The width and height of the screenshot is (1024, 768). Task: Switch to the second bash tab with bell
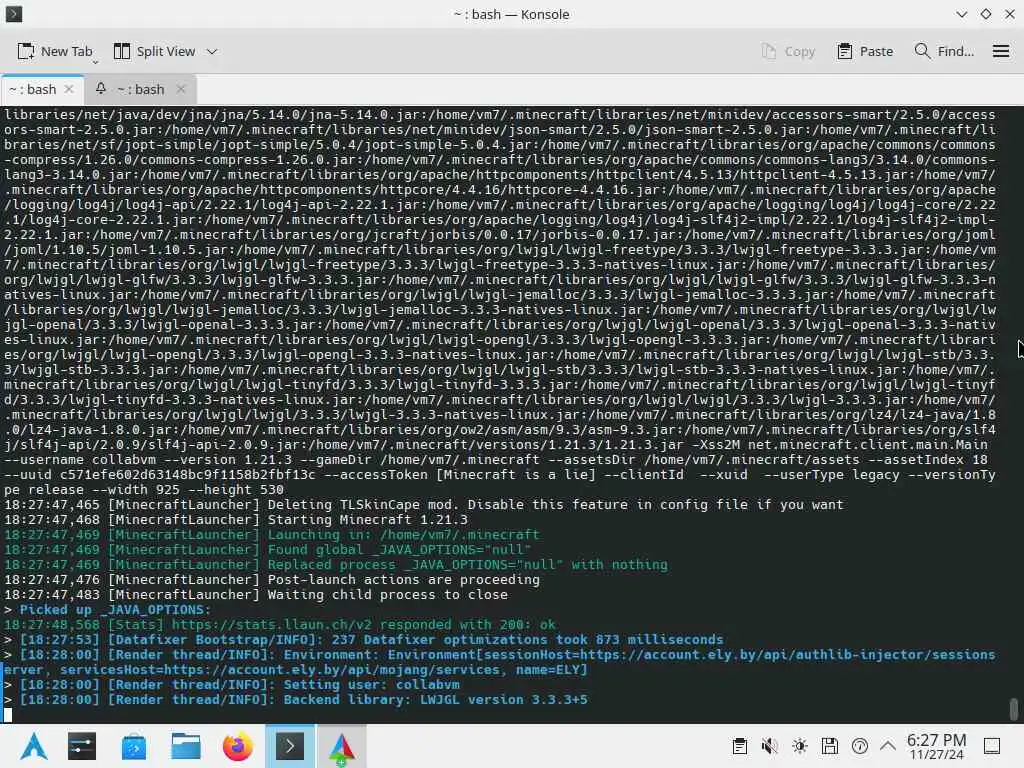click(x=140, y=89)
